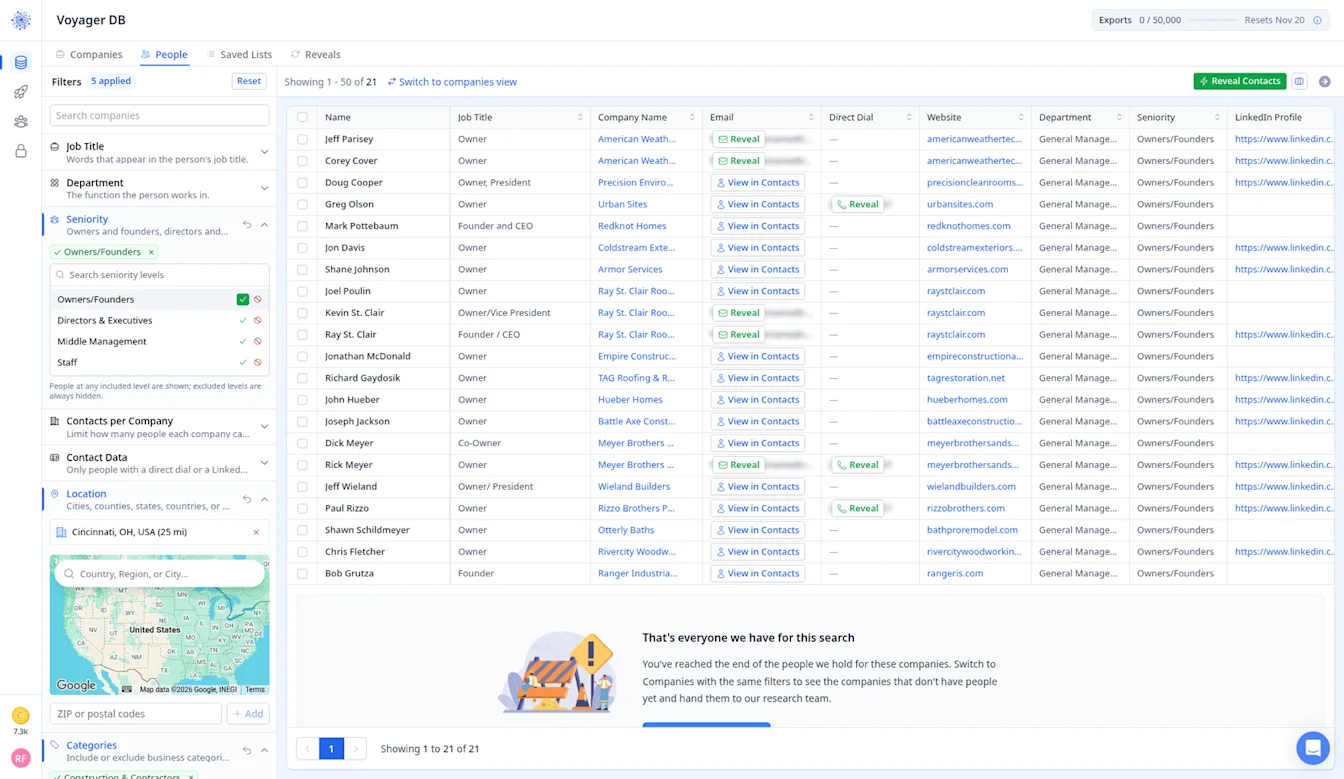Click the green Reveal Contacts button
This screenshot has height=779, width=1344.
point(1240,81)
